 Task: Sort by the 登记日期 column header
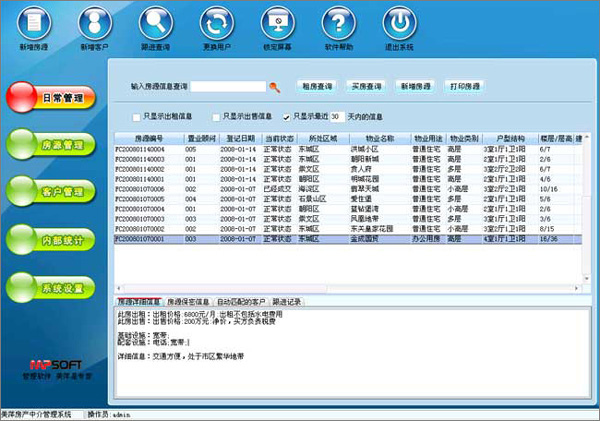click(242, 138)
